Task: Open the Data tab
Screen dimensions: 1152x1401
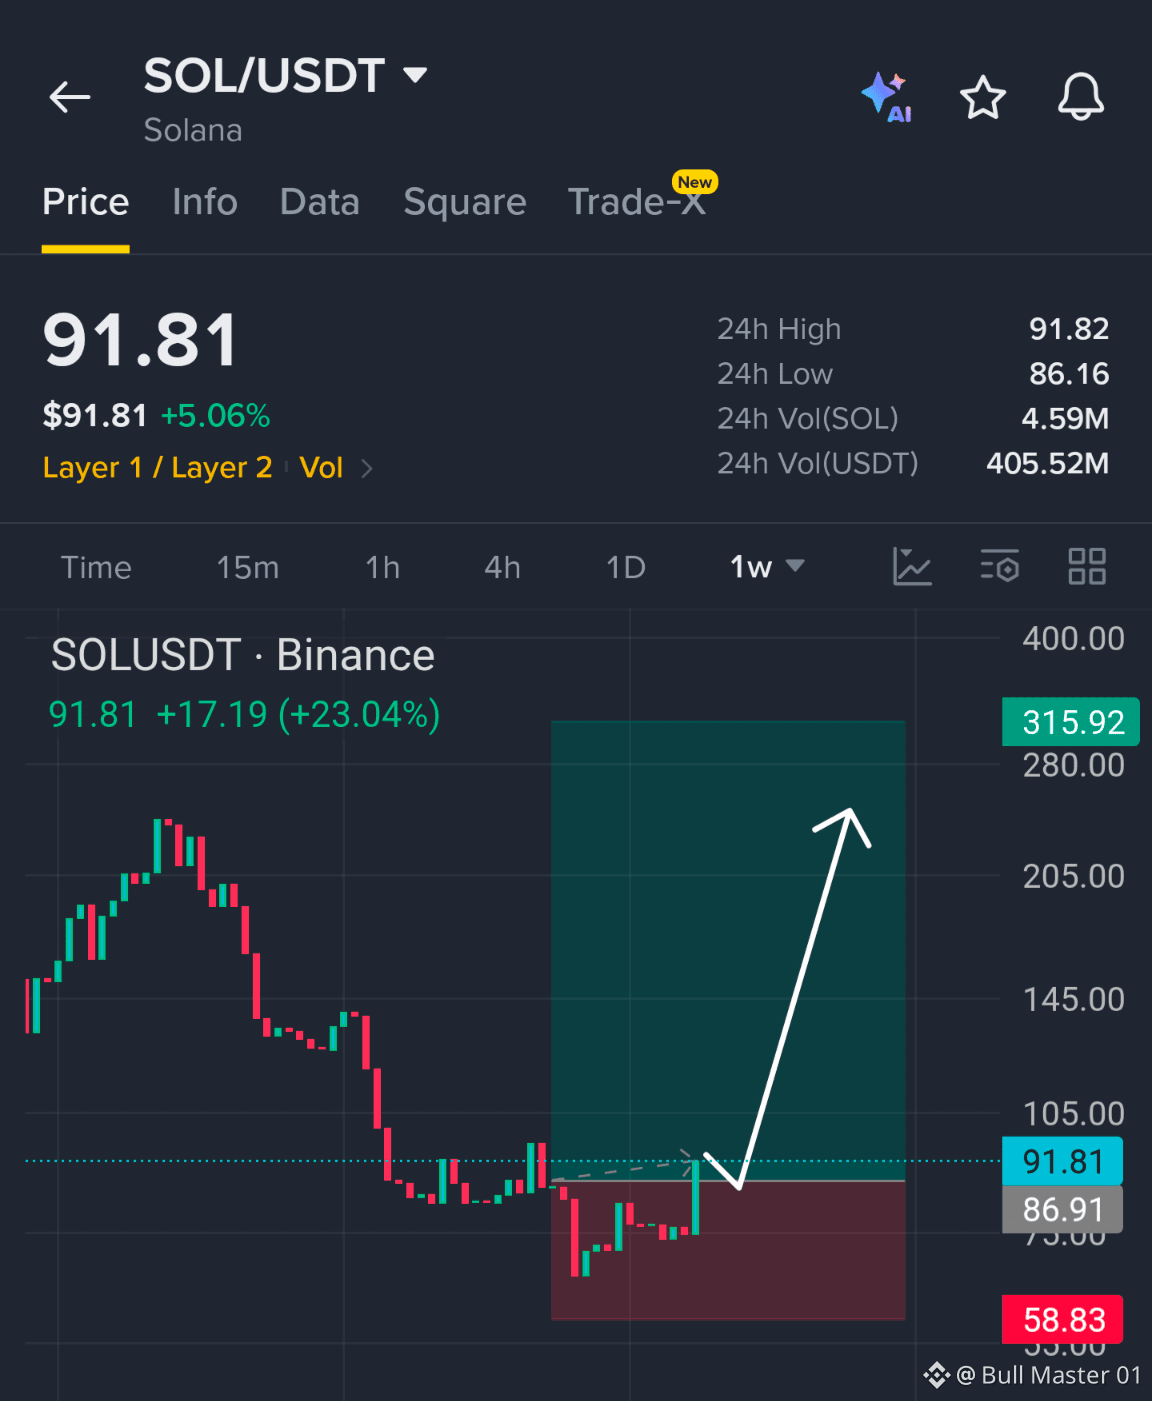Action: pyautogui.click(x=320, y=202)
